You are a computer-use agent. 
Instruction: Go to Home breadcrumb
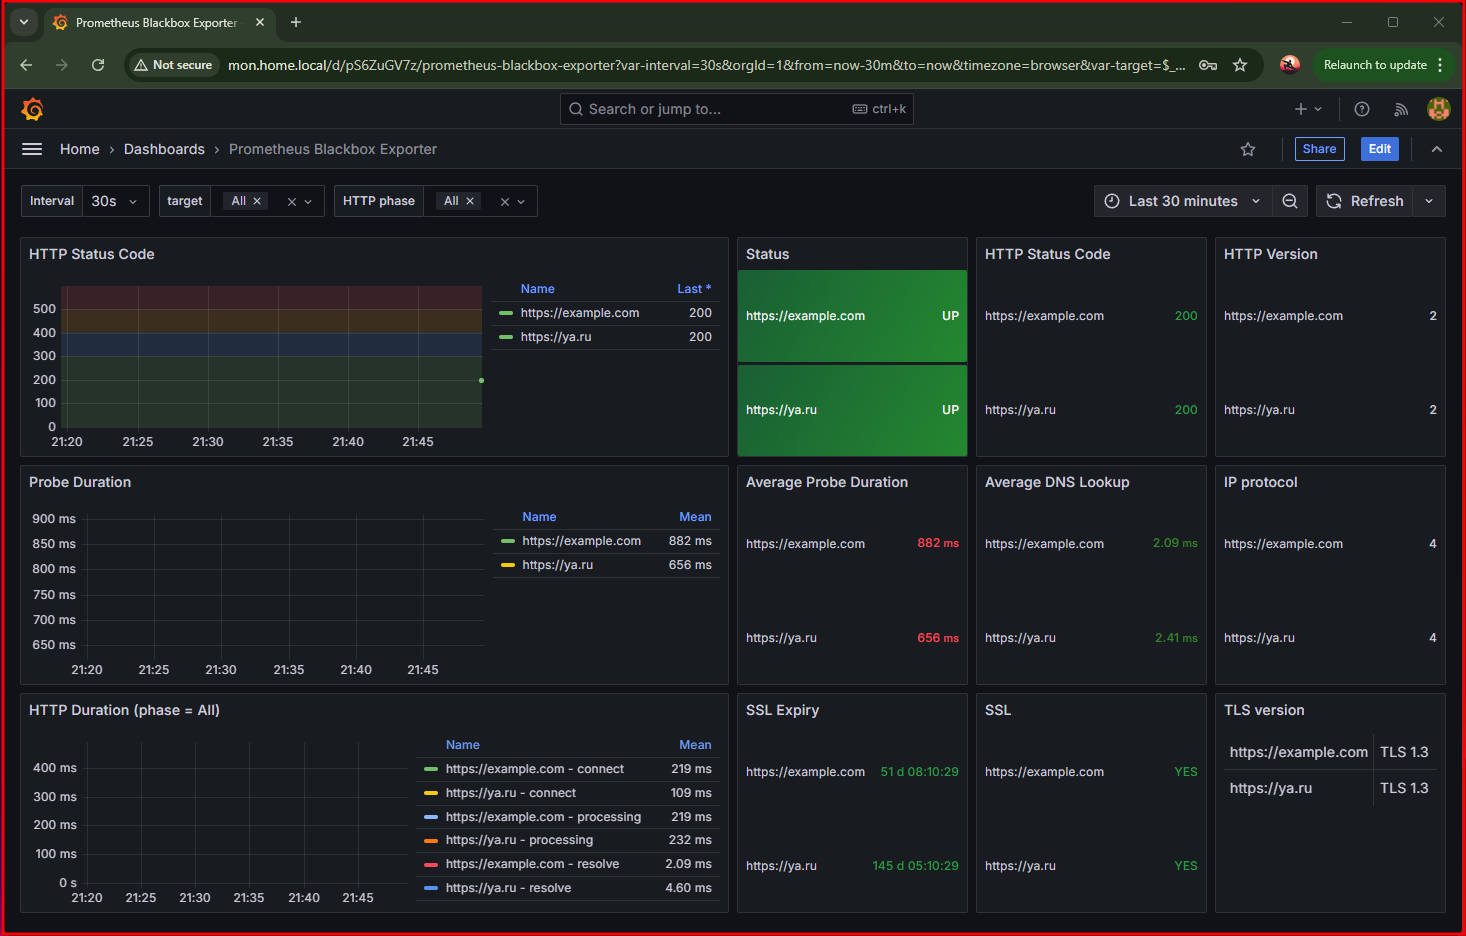tap(80, 149)
